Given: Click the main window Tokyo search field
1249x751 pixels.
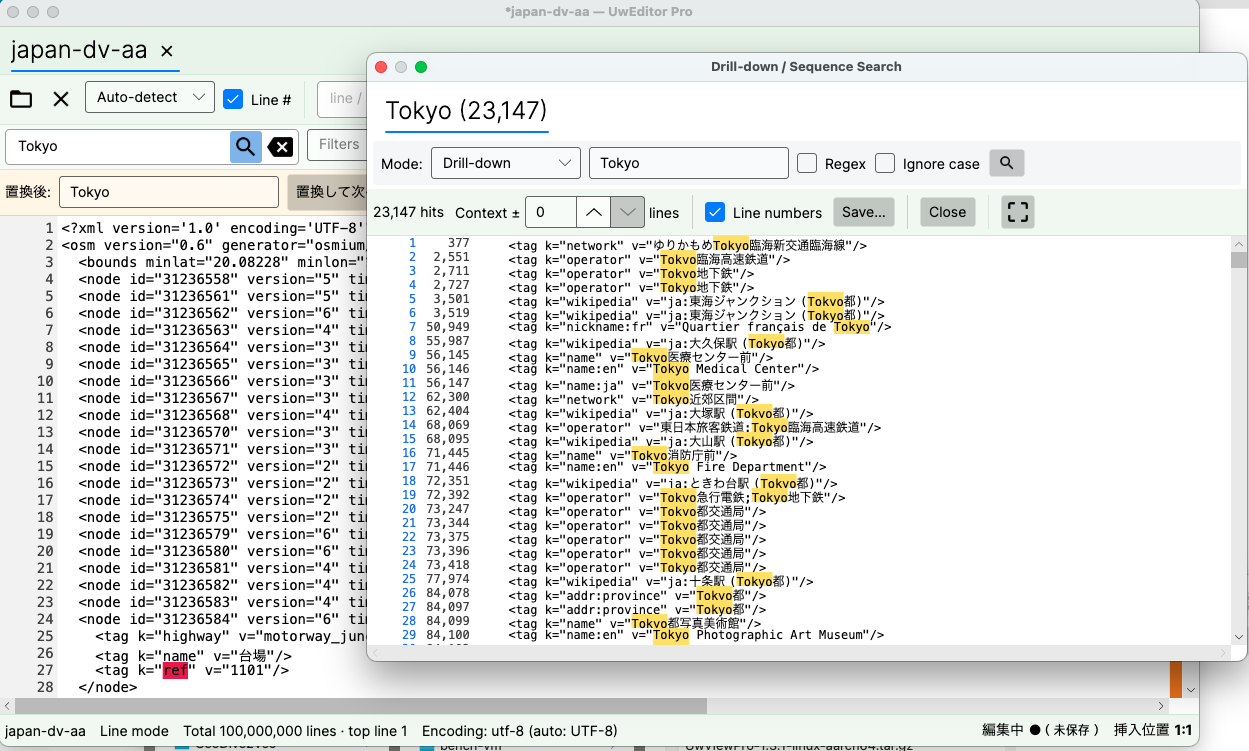Looking at the screenshot, I should [119, 146].
